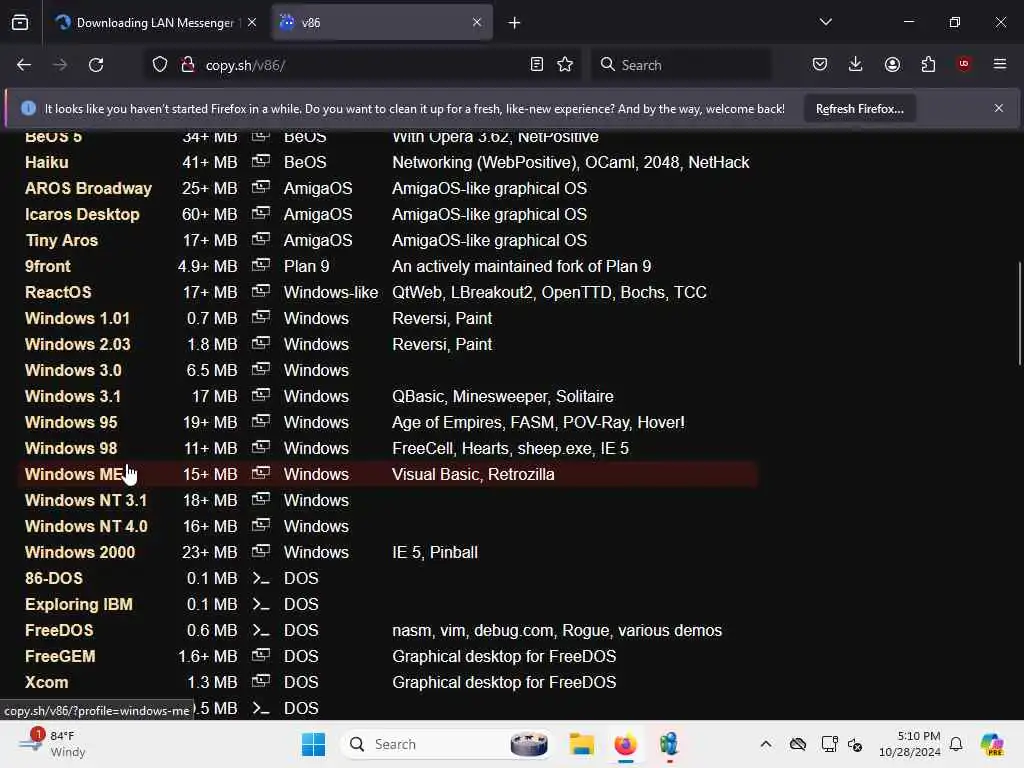This screenshot has width=1024, height=768.
Task: Open uBlock Origin extension icon
Action: [x=963, y=64]
